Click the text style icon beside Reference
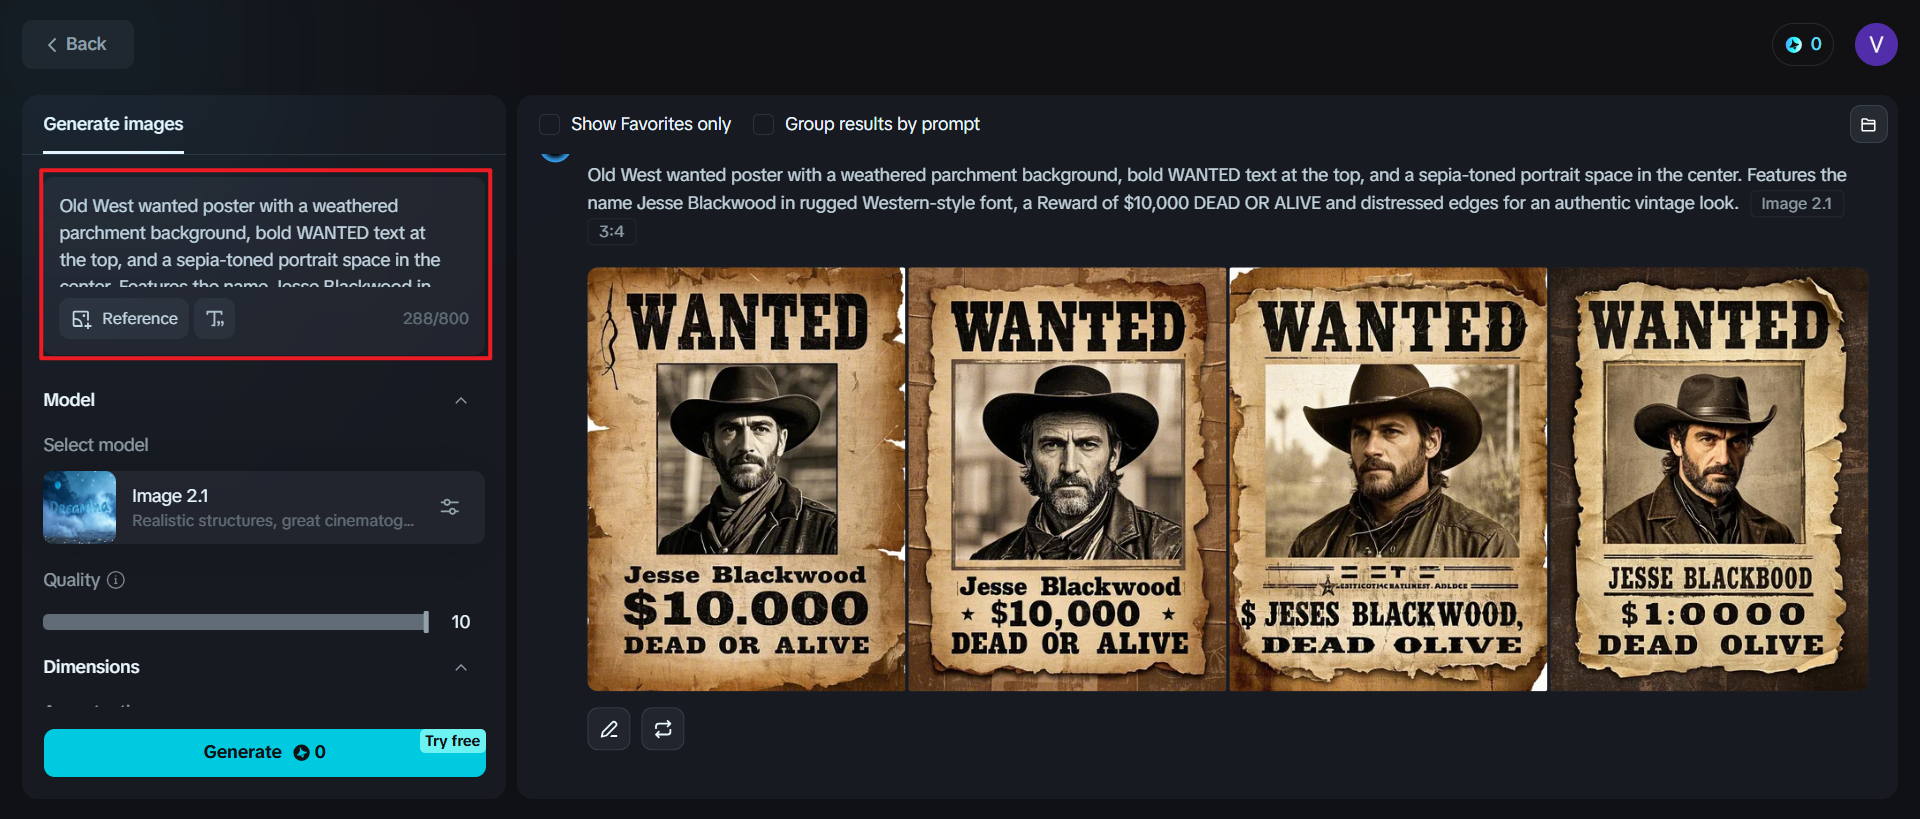The height and width of the screenshot is (819, 1920). click(214, 318)
